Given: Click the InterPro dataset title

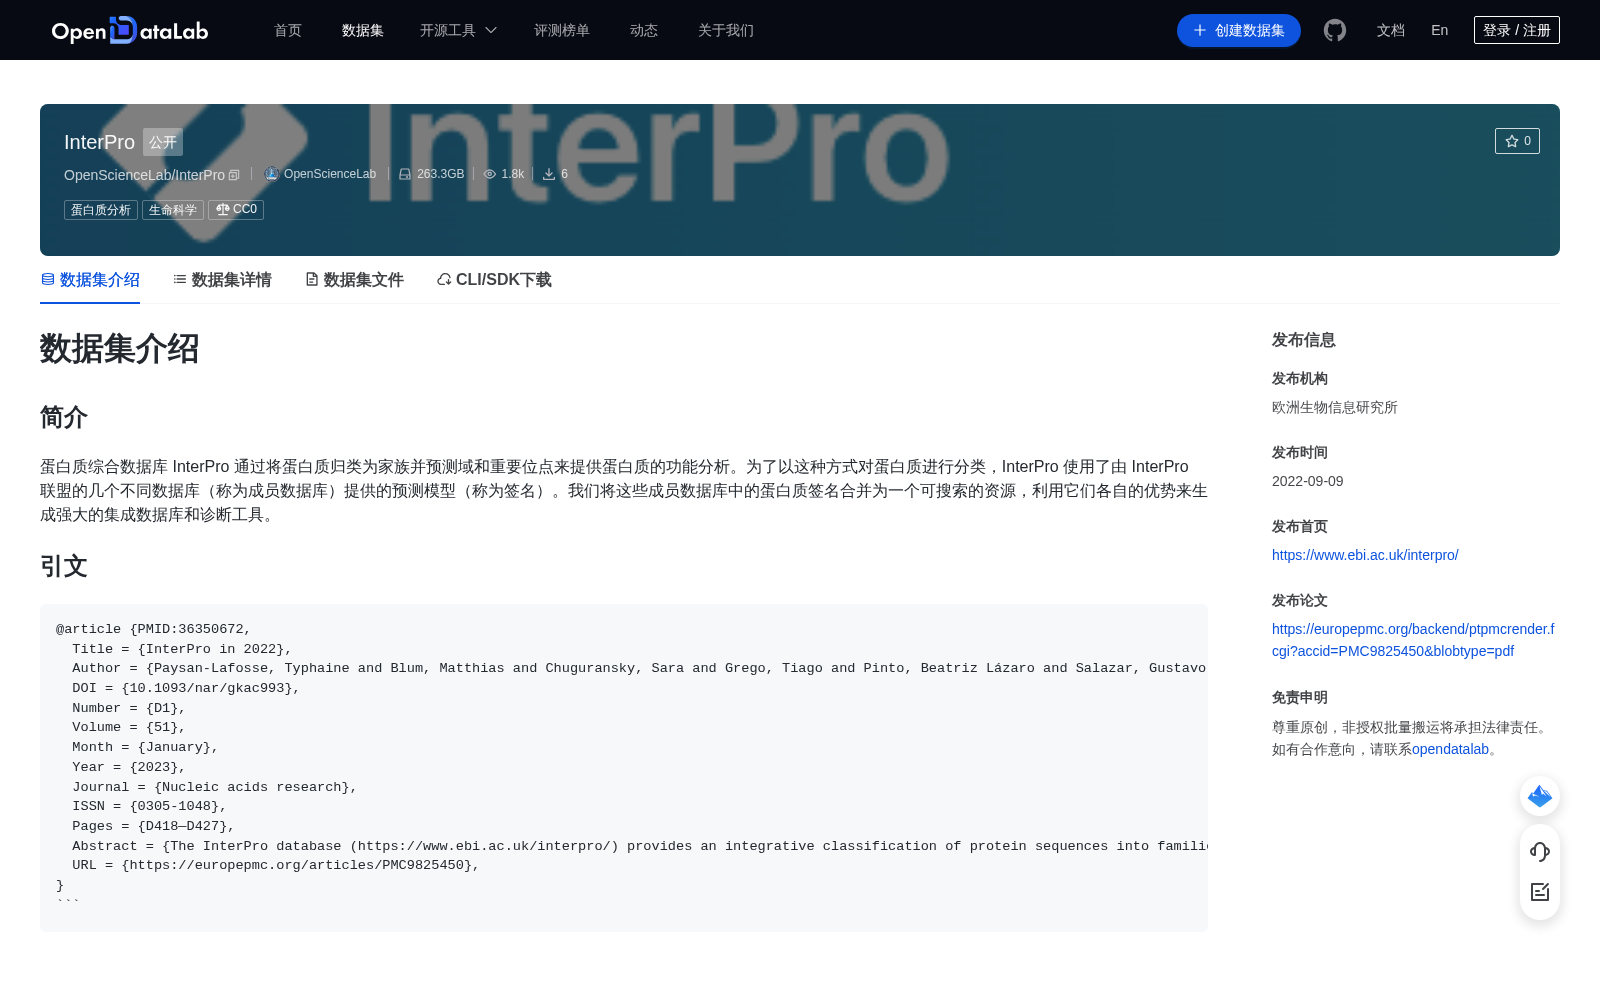Looking at the screenshot, I should [99, 142].
